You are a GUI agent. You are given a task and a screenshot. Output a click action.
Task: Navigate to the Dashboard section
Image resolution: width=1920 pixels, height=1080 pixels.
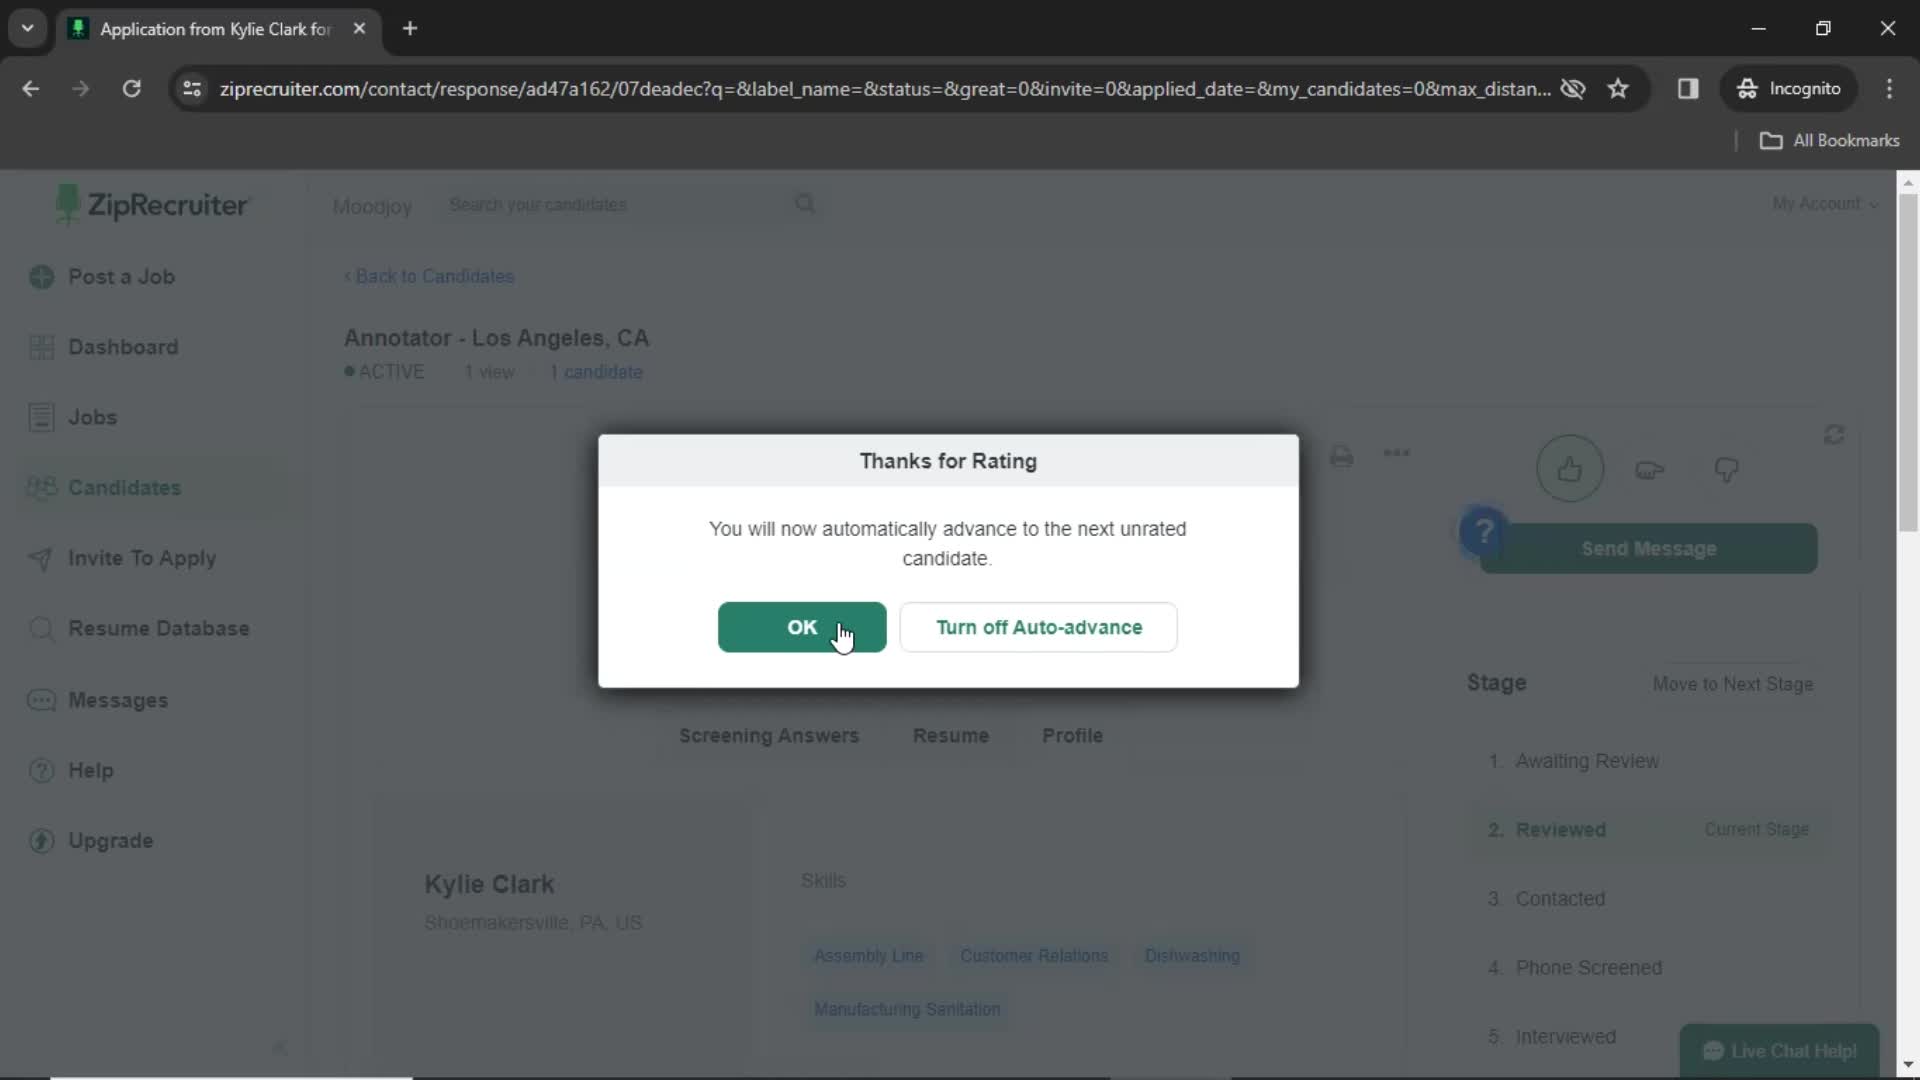123,345
